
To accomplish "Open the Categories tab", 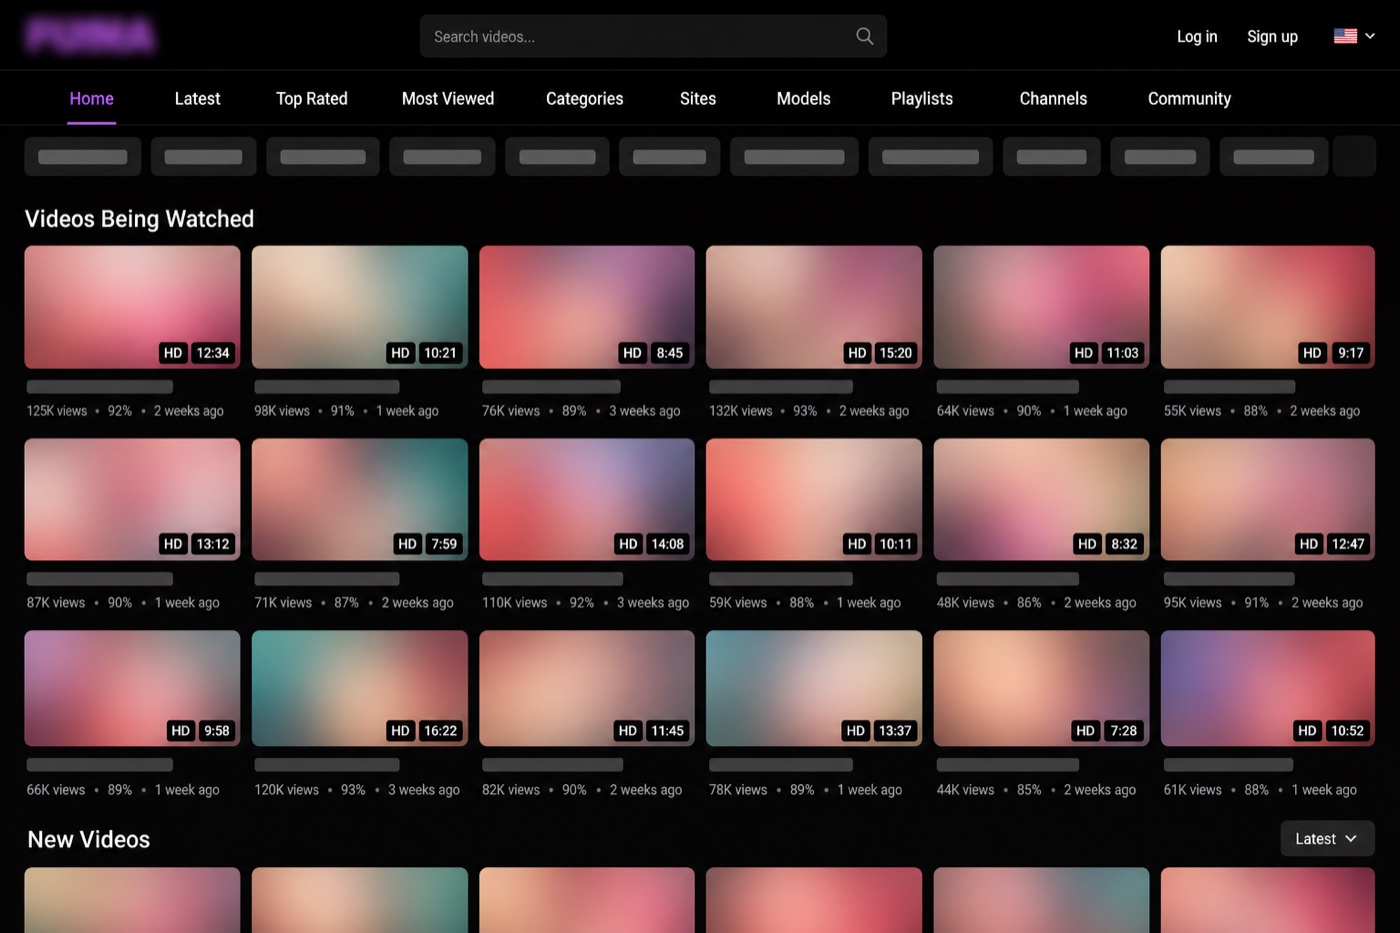I will (x=585, y=98).
